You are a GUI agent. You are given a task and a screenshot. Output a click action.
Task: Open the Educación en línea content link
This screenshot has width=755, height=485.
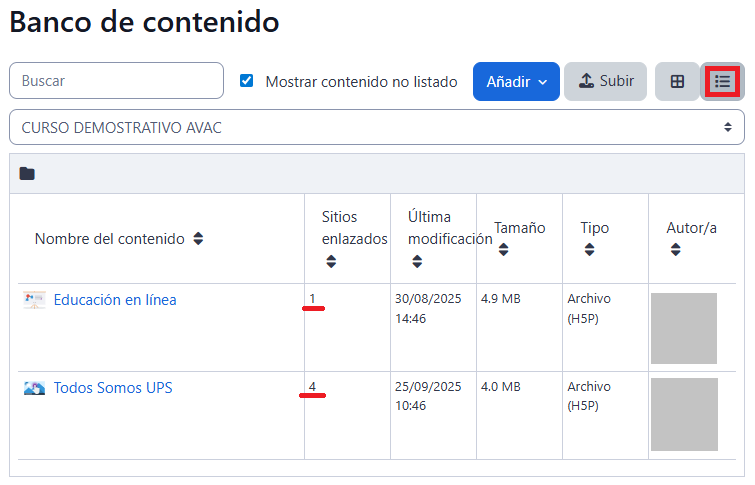(115, 300)
